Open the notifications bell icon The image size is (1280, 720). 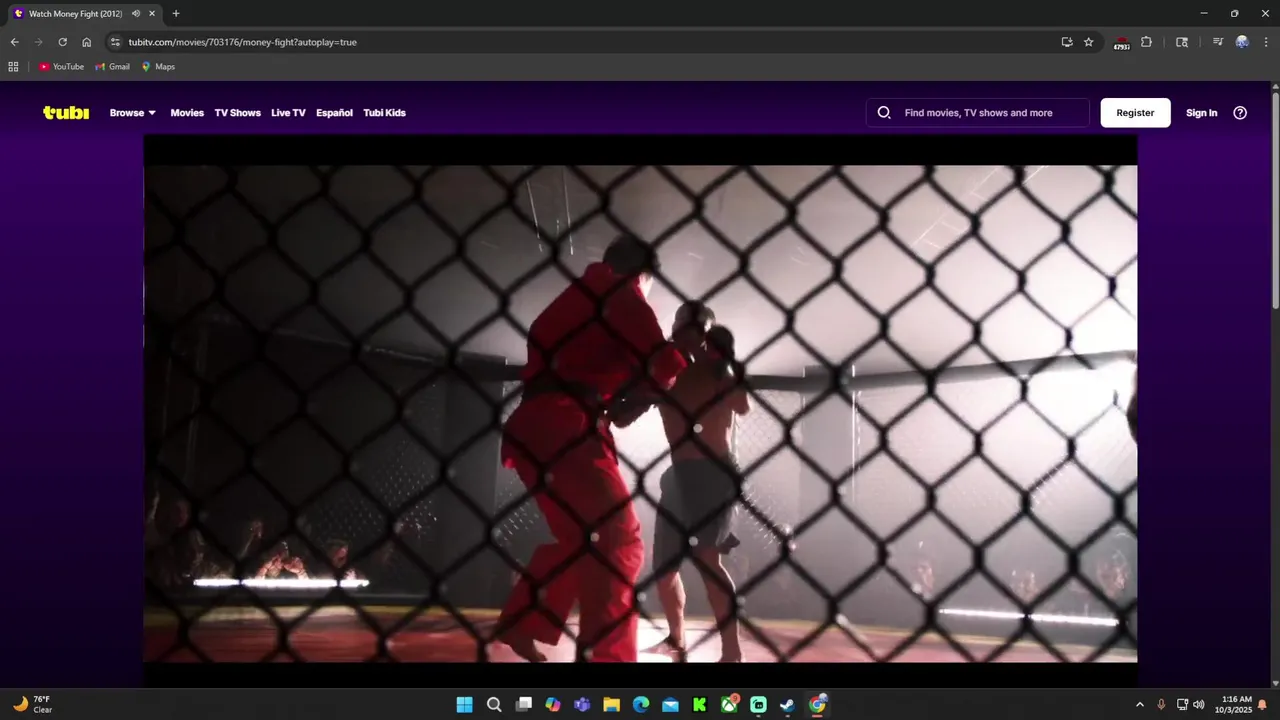[1262, 704]
